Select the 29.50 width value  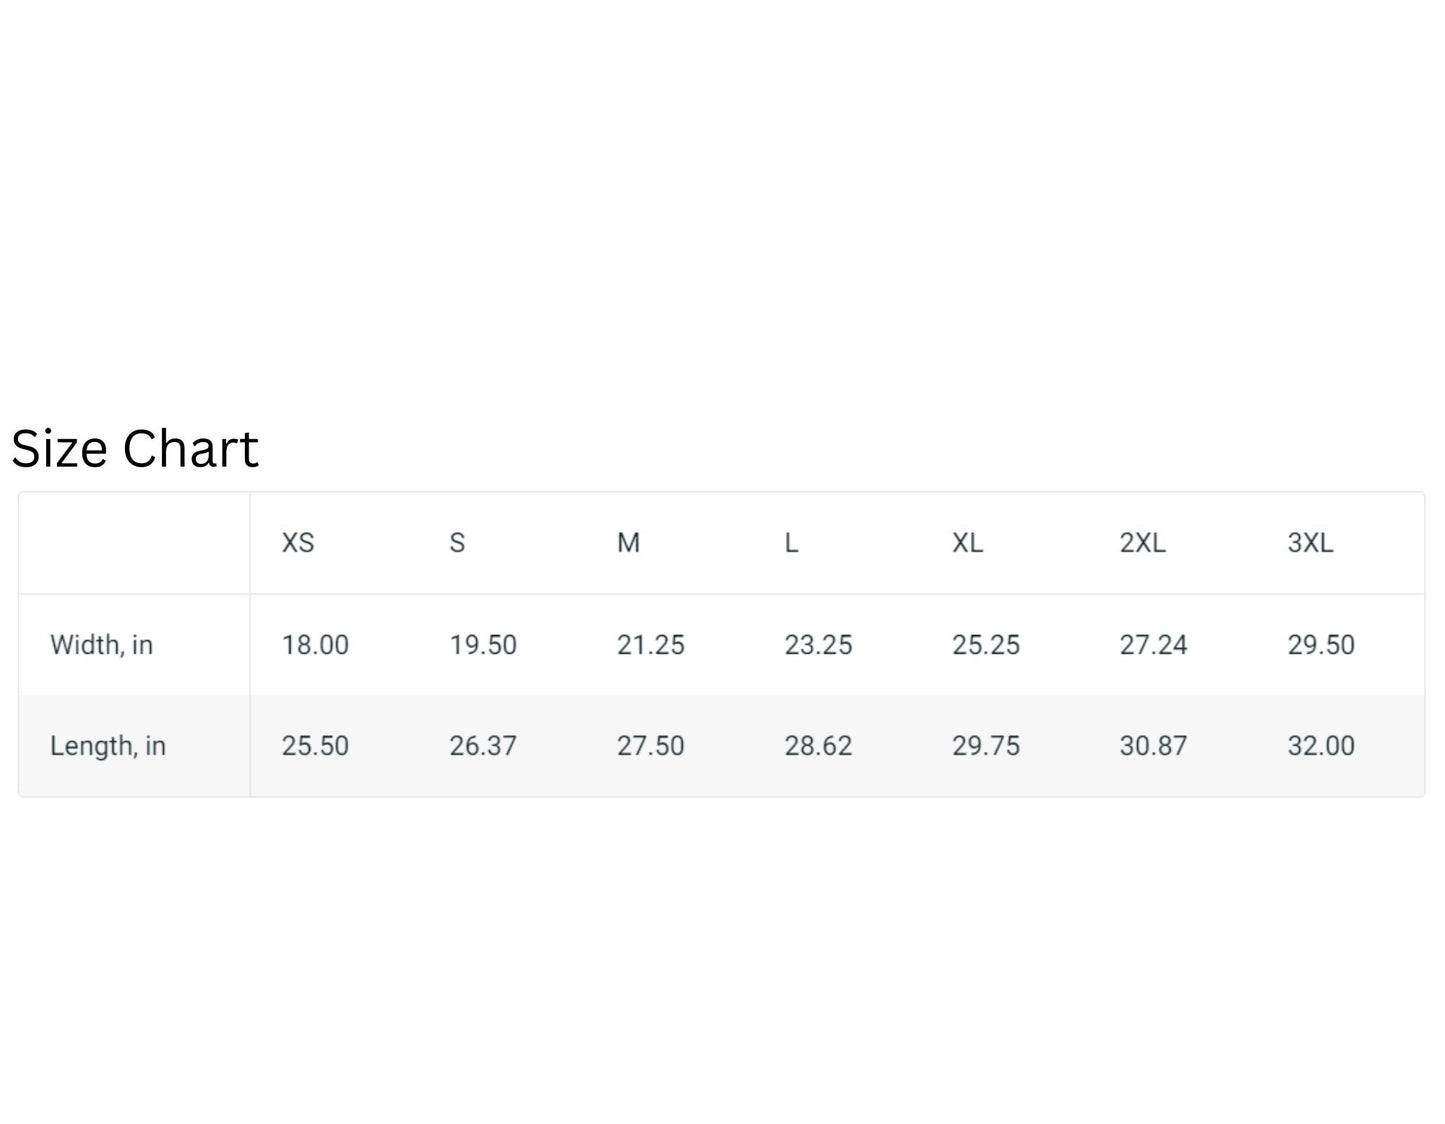click(1321, 645)
